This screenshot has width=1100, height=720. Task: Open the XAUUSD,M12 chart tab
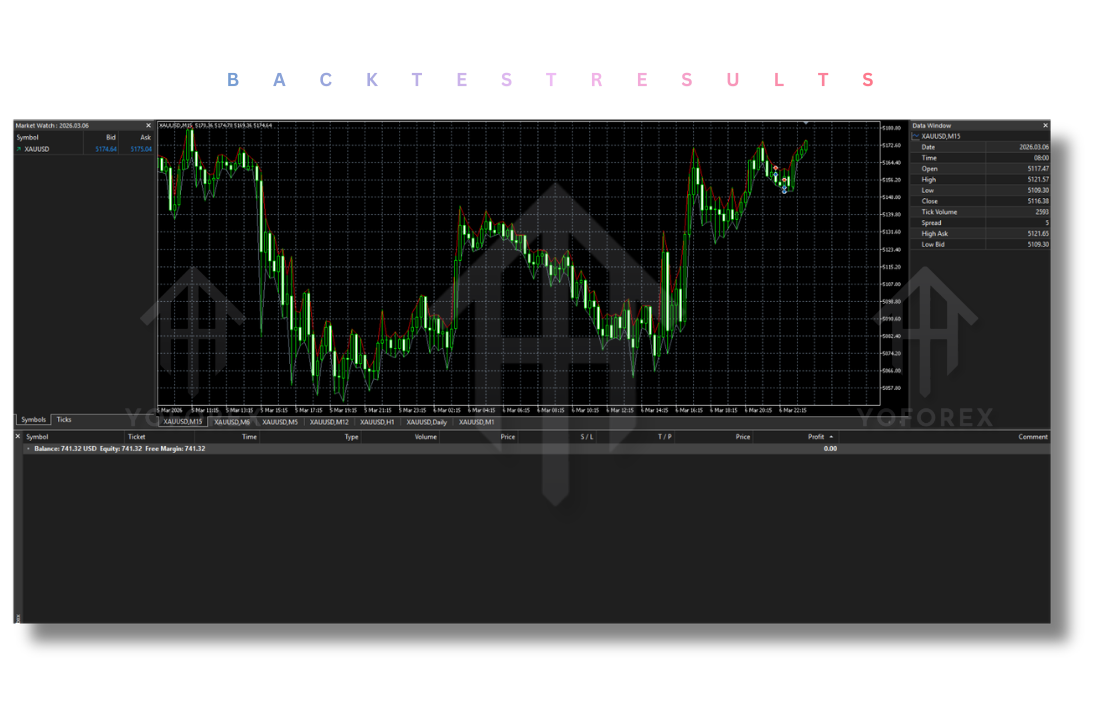329,422
